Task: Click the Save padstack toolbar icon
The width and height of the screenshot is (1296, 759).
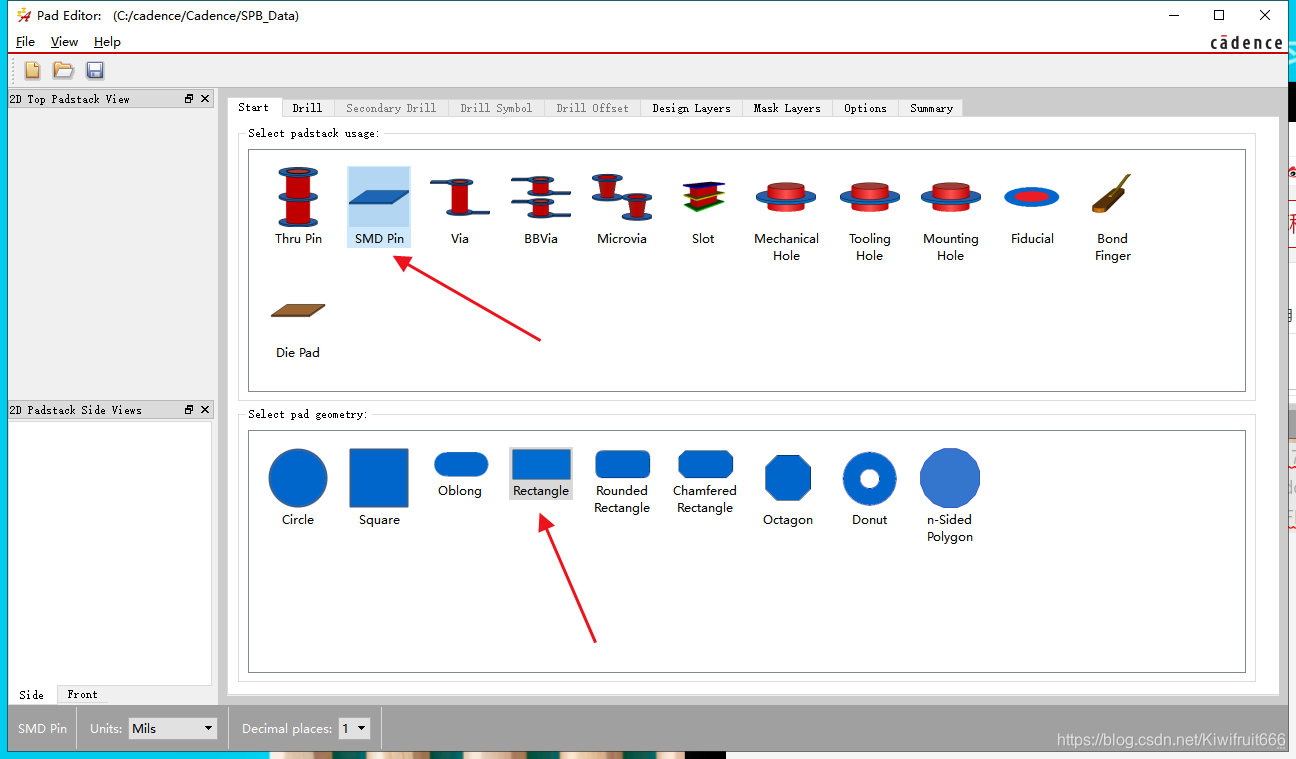Action: (95, 70)
